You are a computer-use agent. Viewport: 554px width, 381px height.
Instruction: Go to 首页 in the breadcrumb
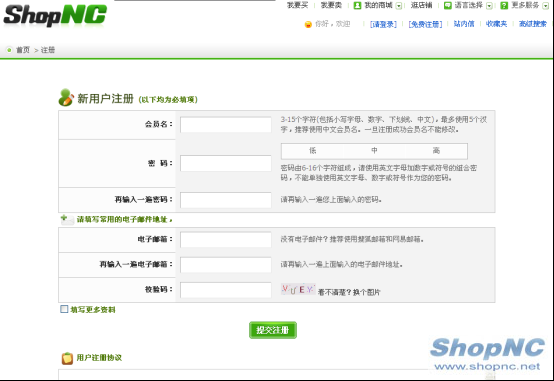(x=23, y=50)
